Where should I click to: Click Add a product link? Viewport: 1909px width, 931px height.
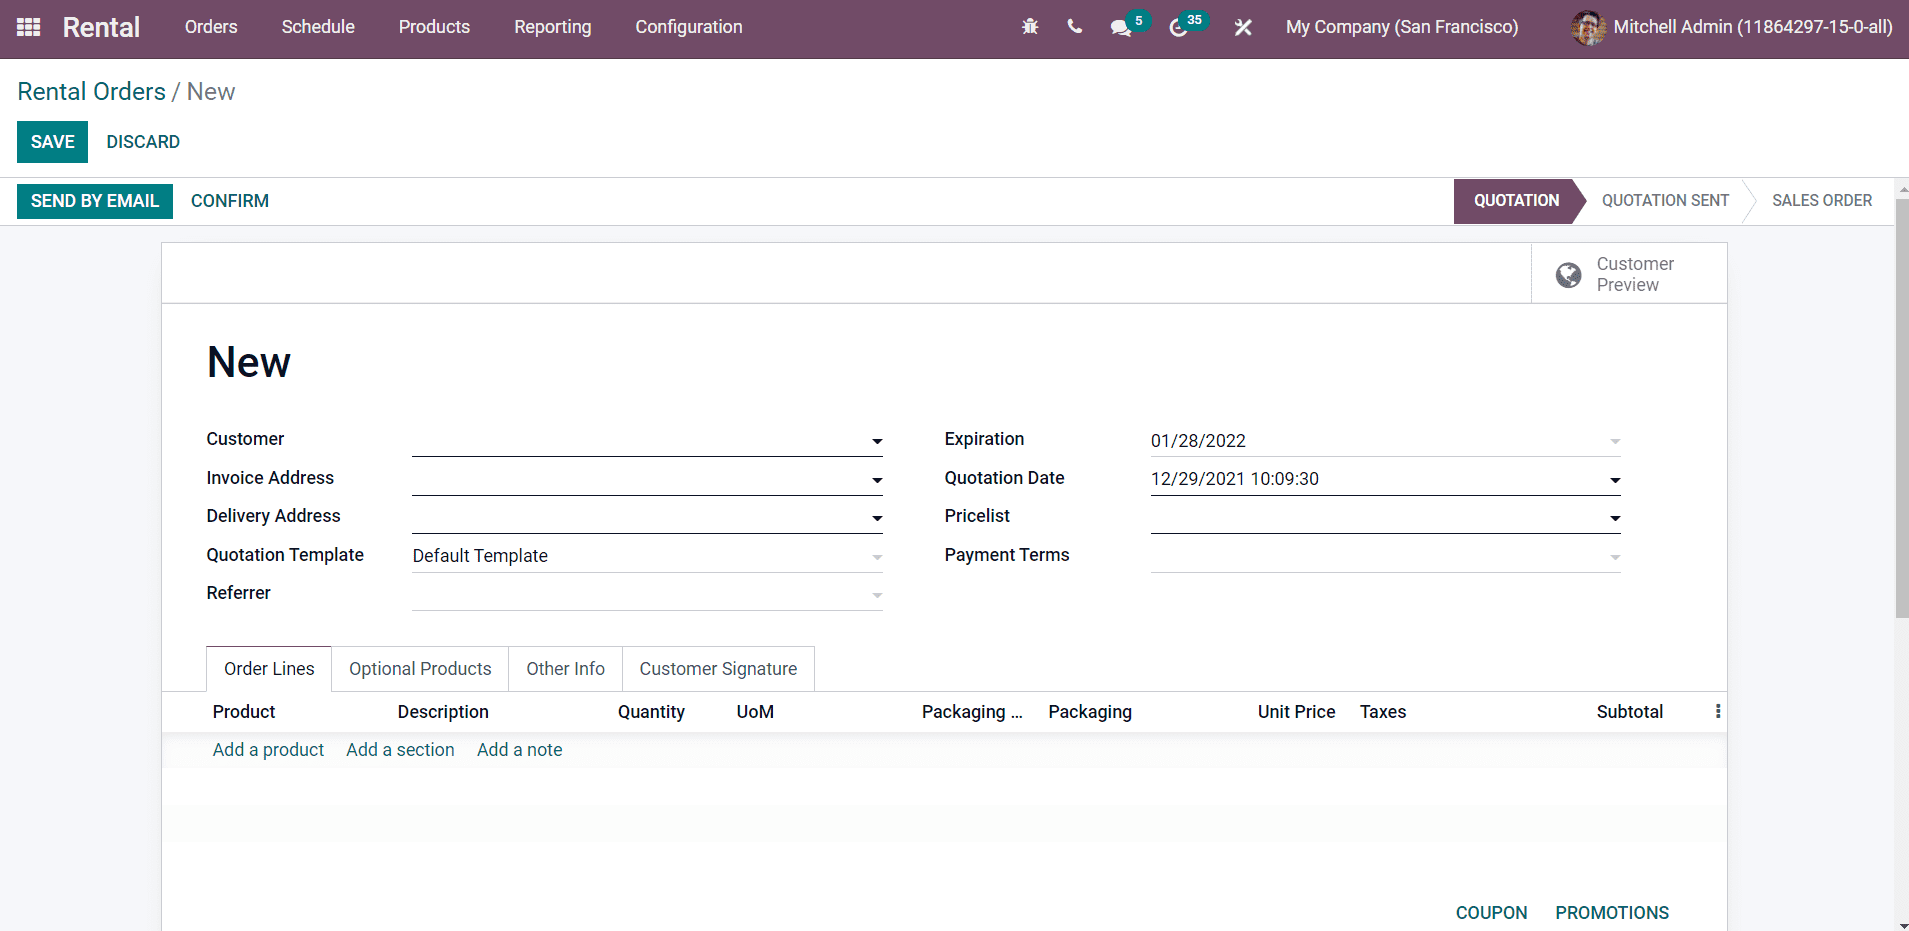[268, 750]
